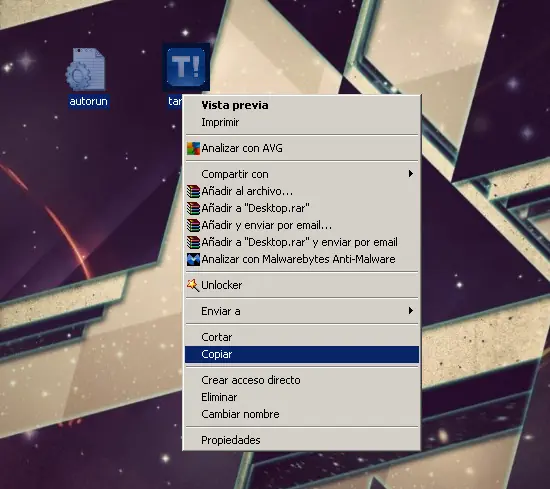Choose Unlocker from the context menu
The height and width of the screenshot is (489, 550).
302,285
